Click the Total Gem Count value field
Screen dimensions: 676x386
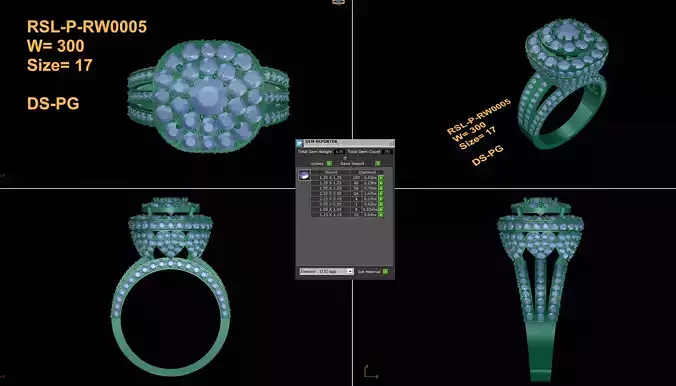[387, 152]
